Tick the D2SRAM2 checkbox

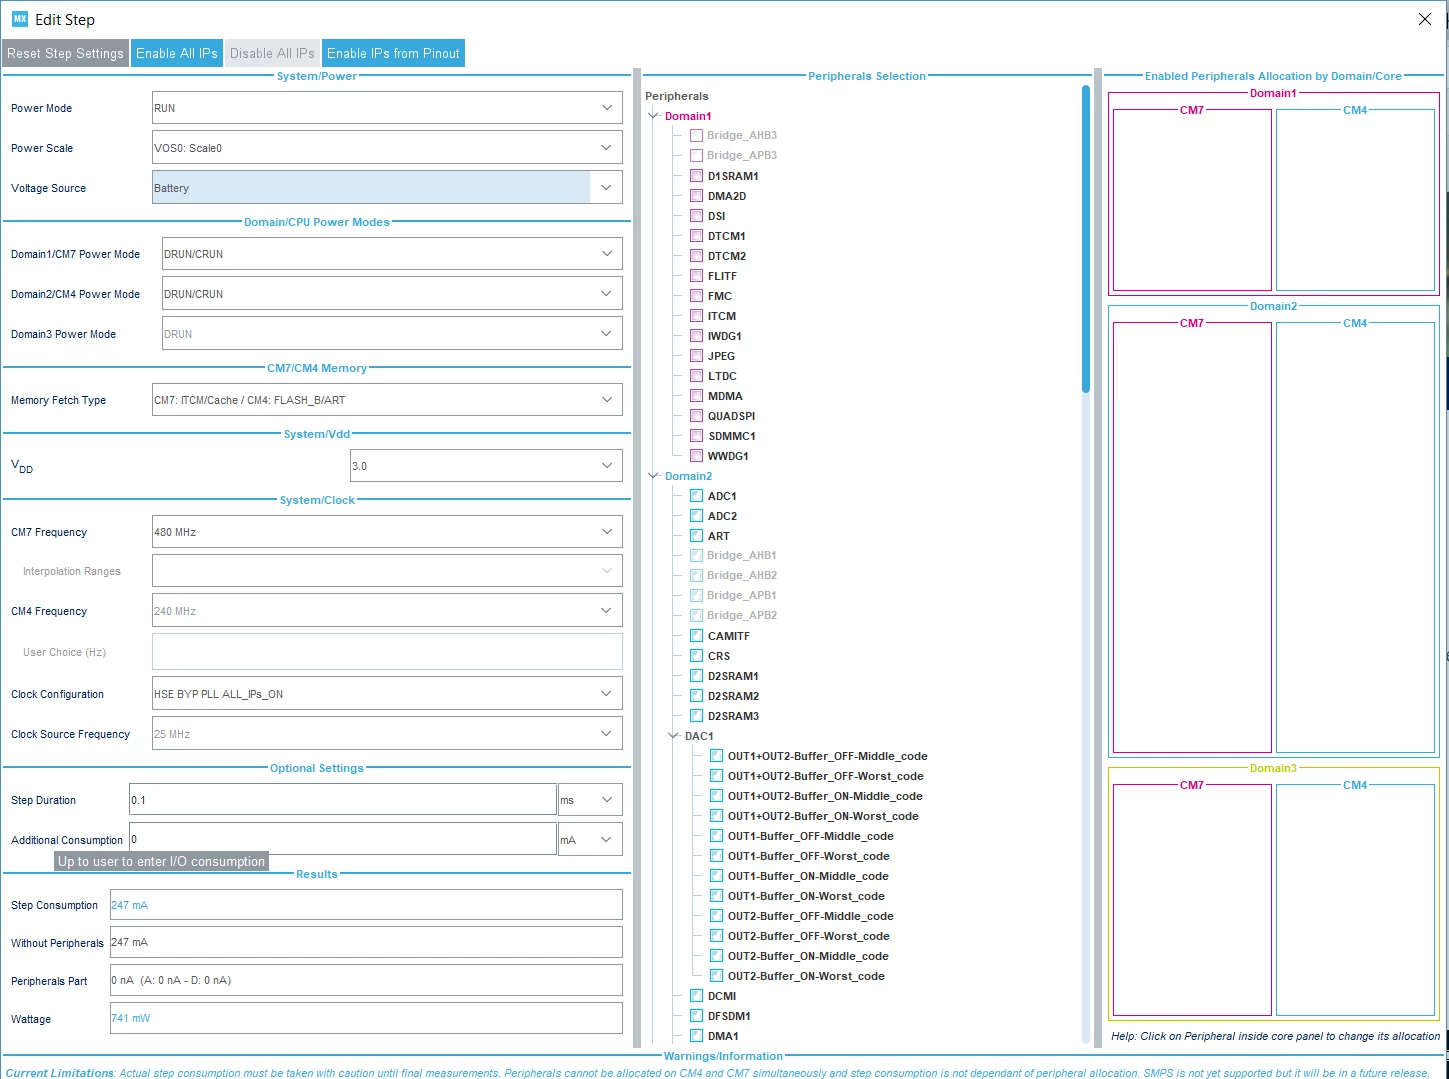click(x=696, y=696)
